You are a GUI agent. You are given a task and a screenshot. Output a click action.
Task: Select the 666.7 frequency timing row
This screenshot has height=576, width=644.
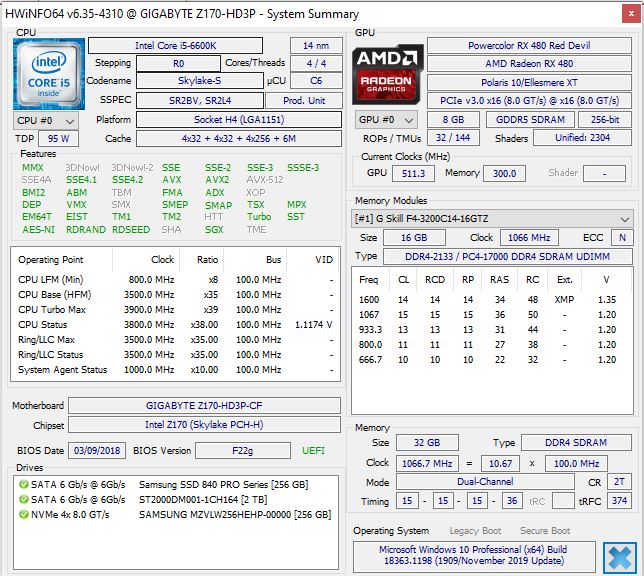pyautogui.click(x=492, y=359)
